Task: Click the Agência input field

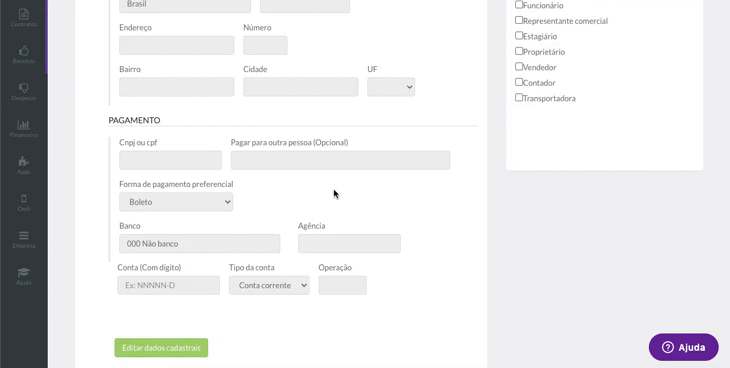Action: click(x=349, y=244)
